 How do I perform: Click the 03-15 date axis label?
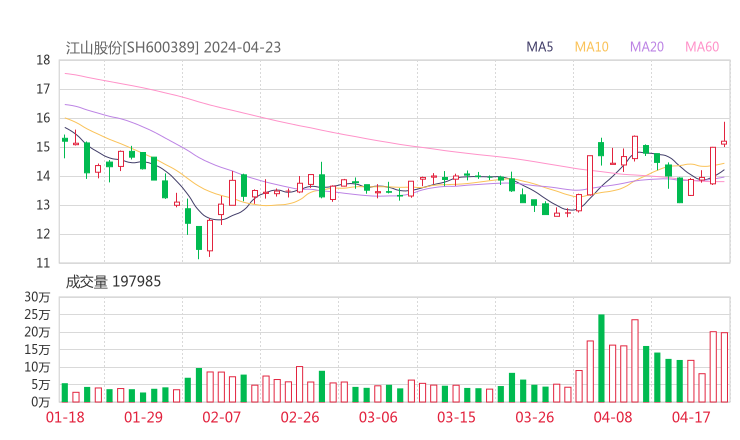coord(456,417)
